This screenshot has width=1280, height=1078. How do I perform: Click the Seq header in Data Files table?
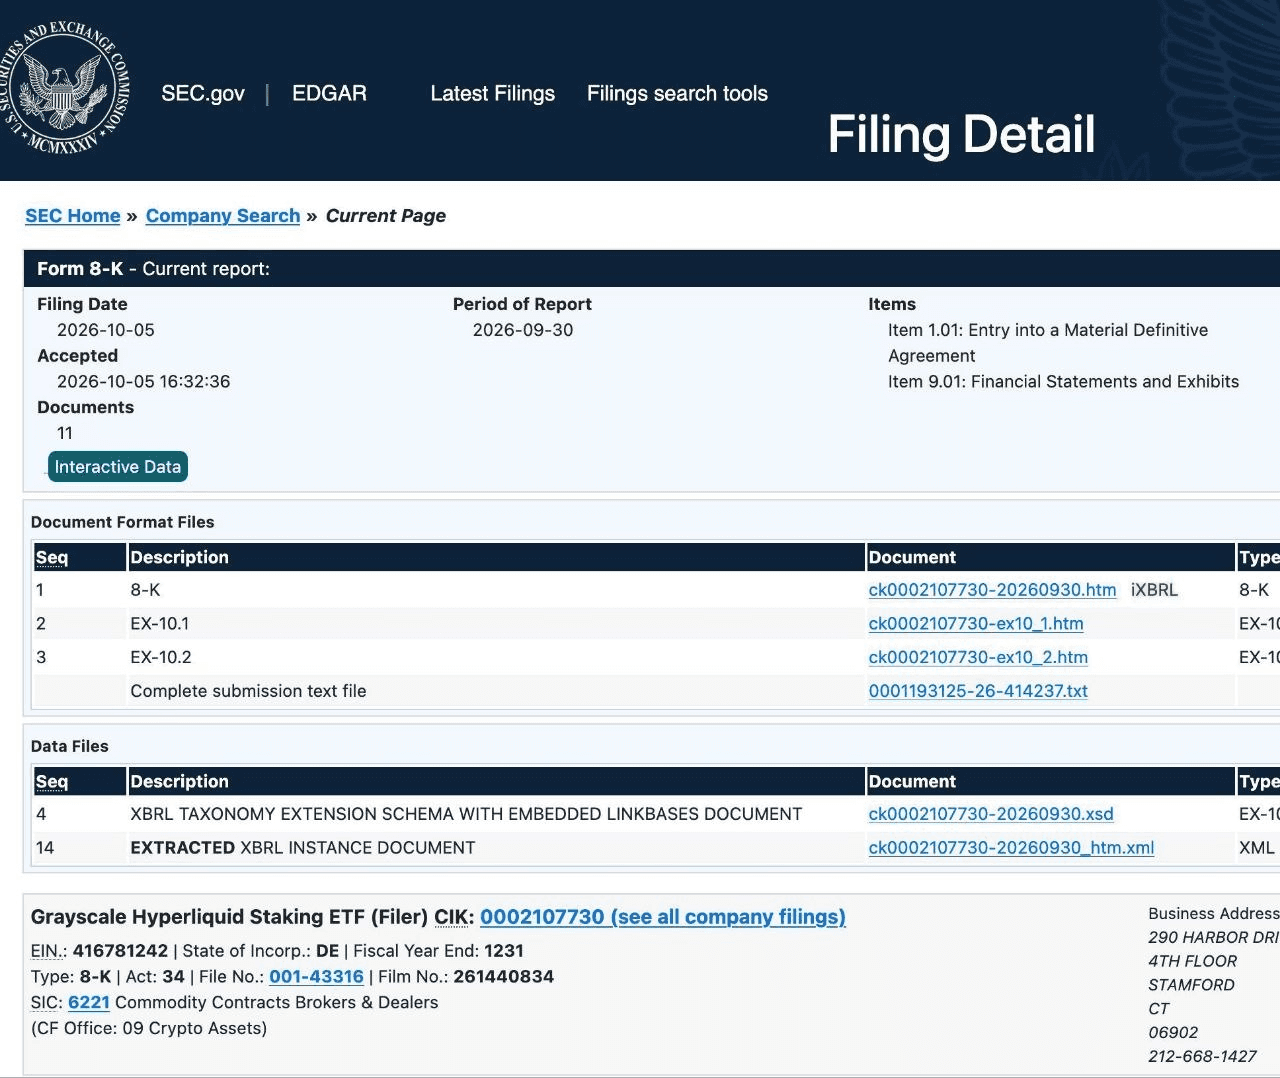[52, 782]
